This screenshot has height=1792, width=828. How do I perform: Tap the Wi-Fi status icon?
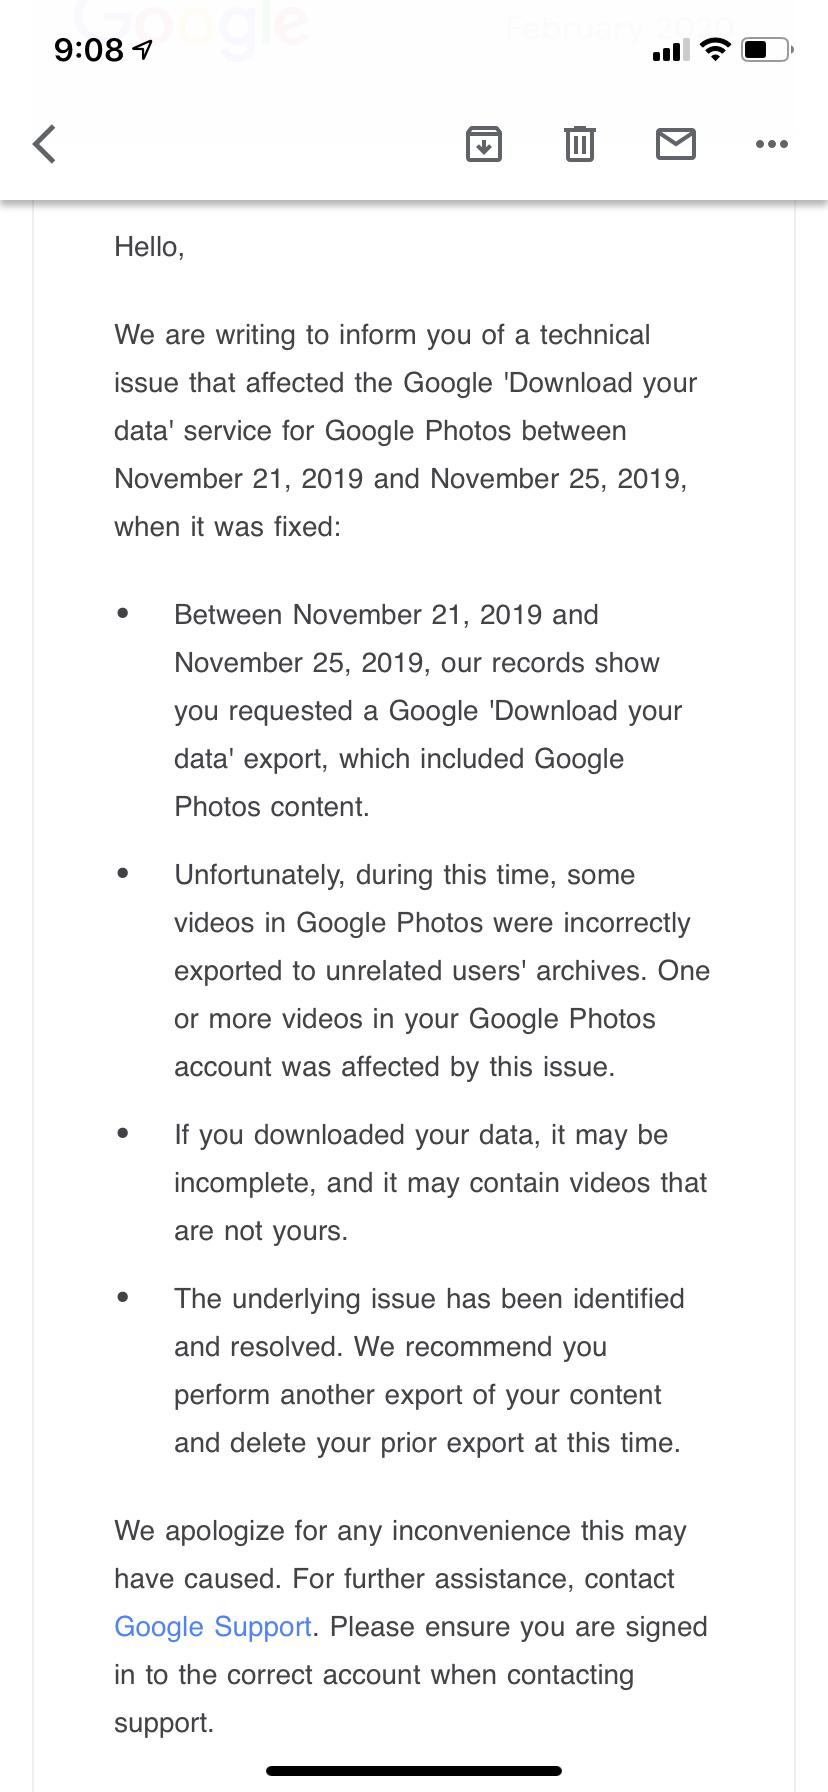(715, 49)
